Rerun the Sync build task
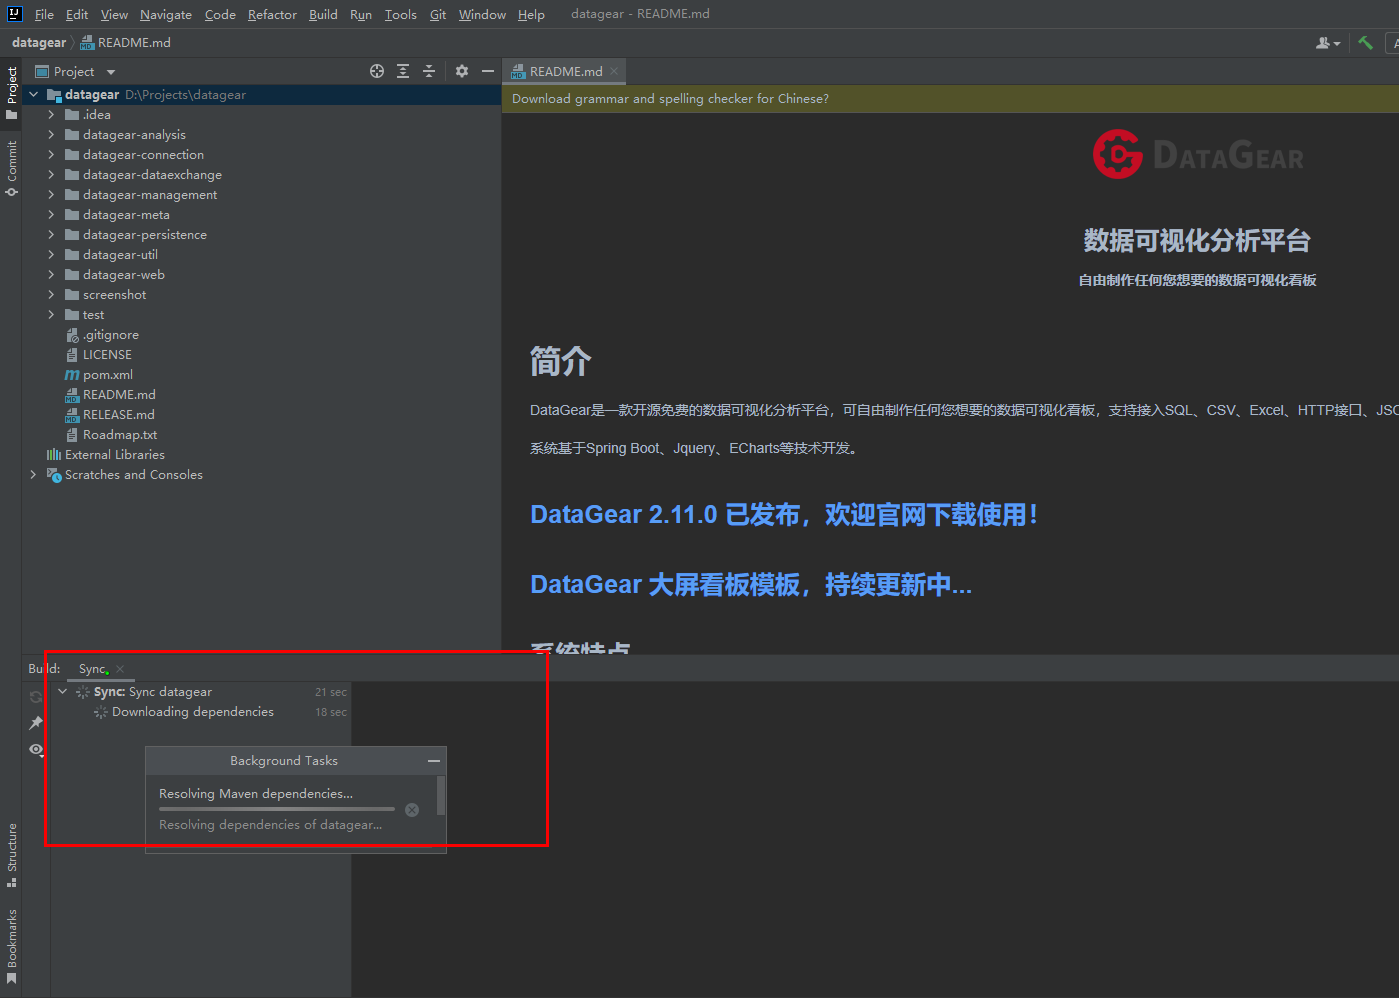 [34, 696]
